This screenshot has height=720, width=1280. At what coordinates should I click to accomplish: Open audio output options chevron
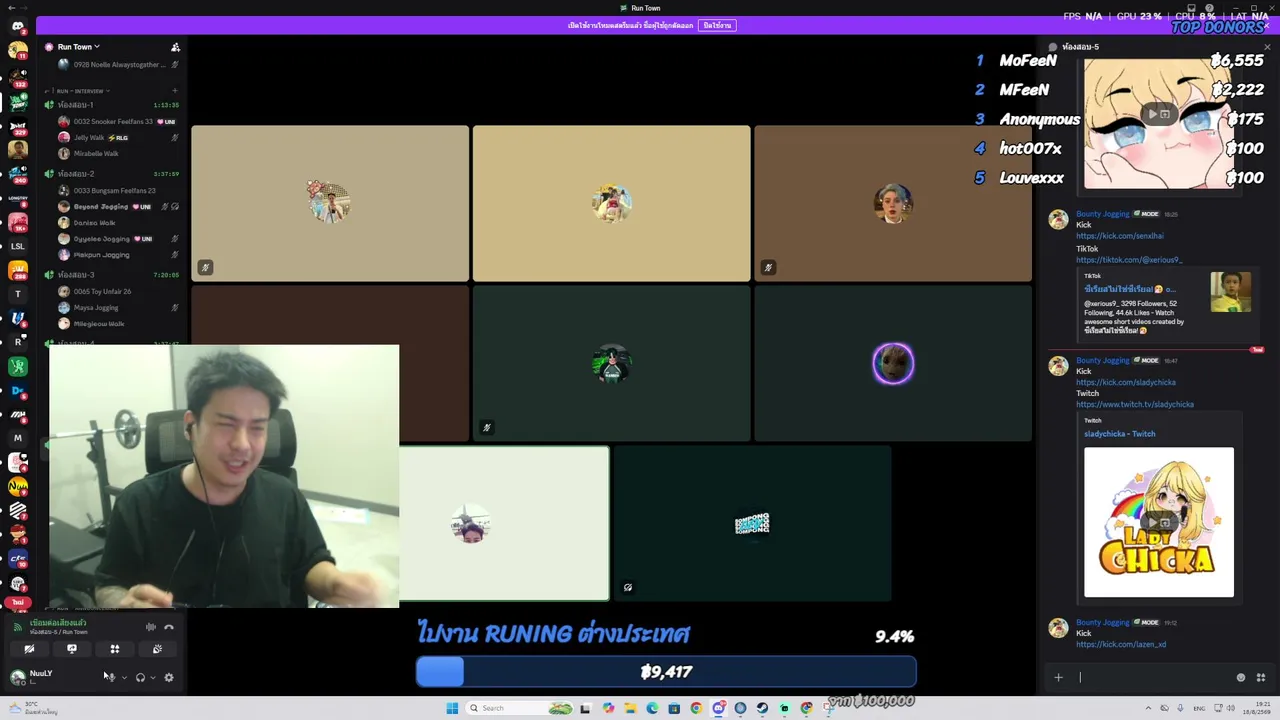[x=153, y=678]
